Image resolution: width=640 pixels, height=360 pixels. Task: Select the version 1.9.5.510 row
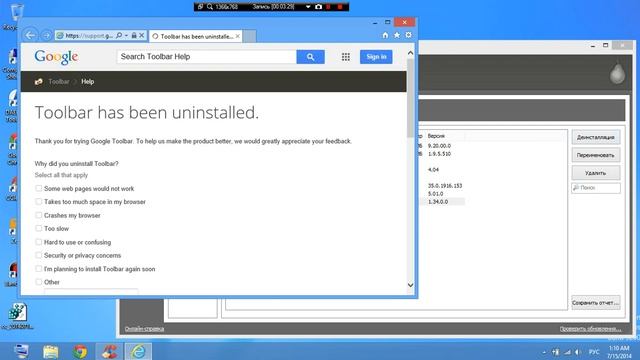[439, 154]
